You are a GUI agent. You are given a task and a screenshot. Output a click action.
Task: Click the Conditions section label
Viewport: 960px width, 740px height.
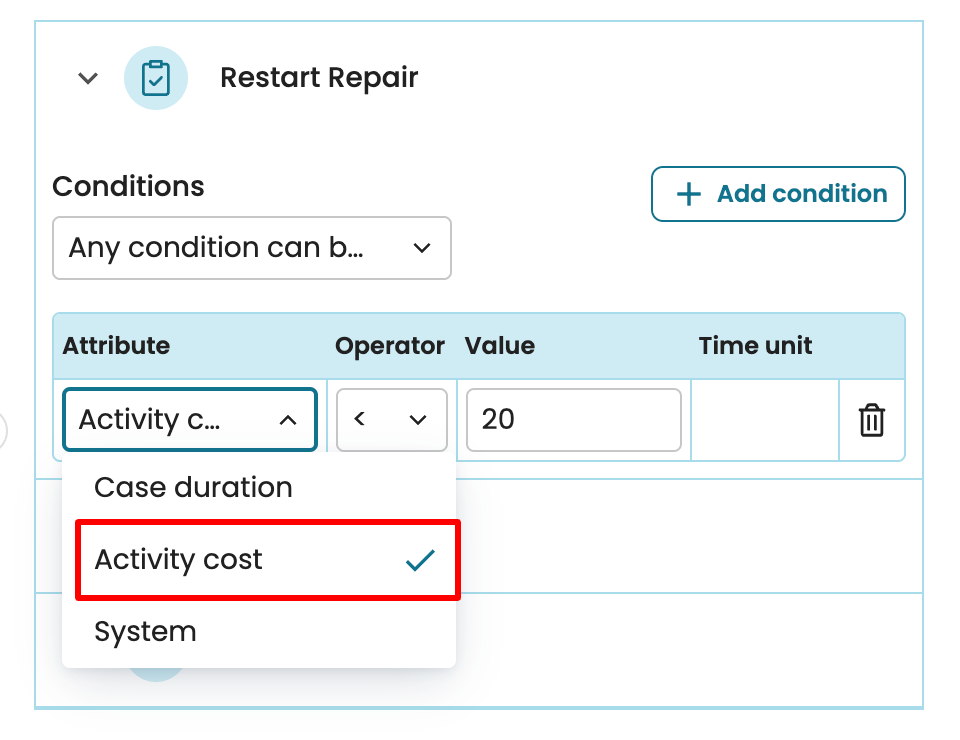[128, 187]
